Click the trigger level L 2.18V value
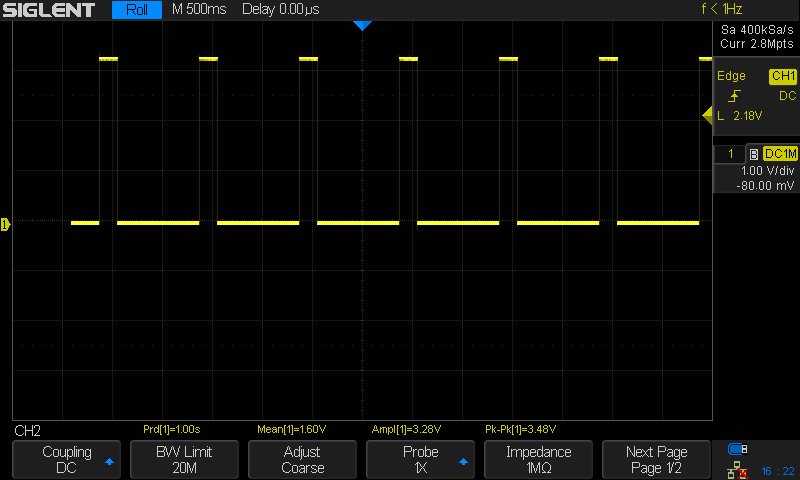The image size is (800, 480). (x=740, y=116)
